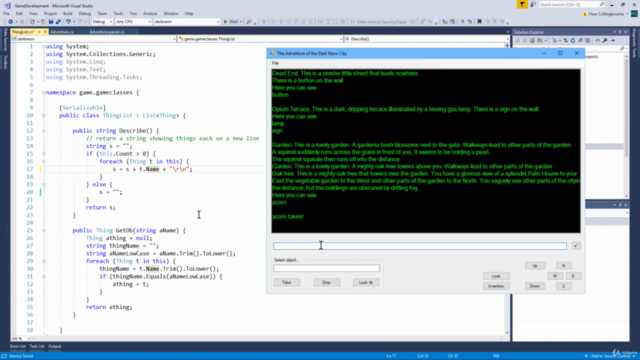Open the game.gameclasses.ThingList type dropdown
Screen dimensions: 640x360
(260, 39)
